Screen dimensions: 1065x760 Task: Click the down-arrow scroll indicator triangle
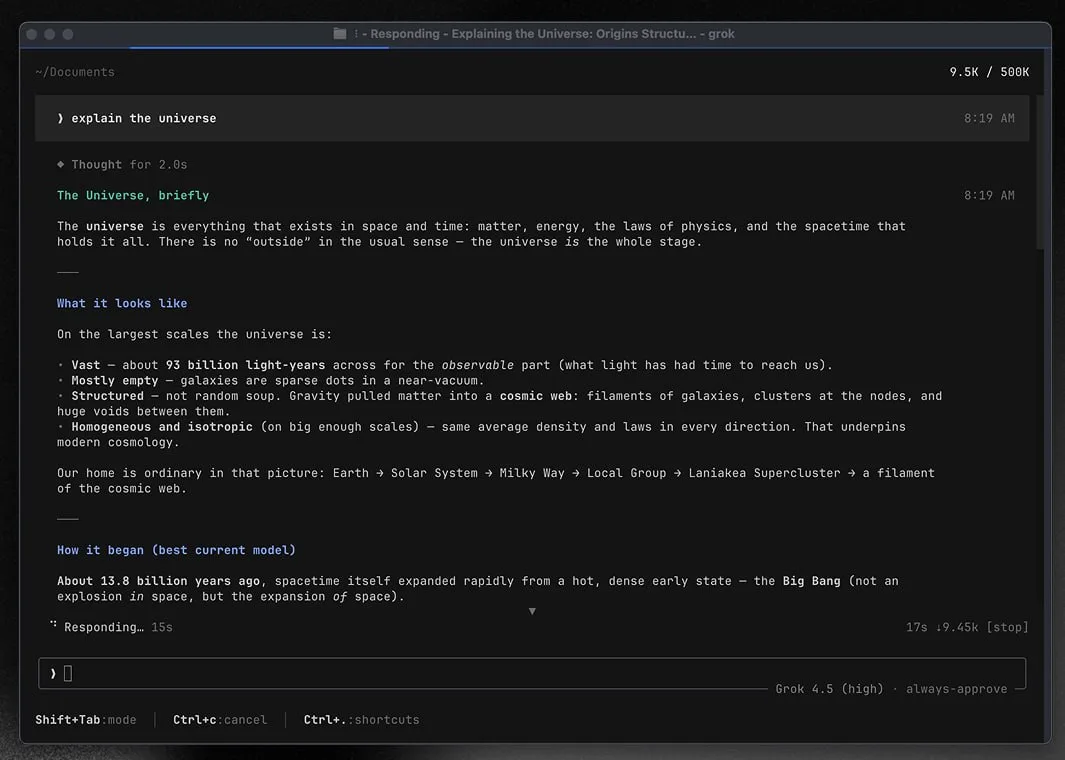532,611
